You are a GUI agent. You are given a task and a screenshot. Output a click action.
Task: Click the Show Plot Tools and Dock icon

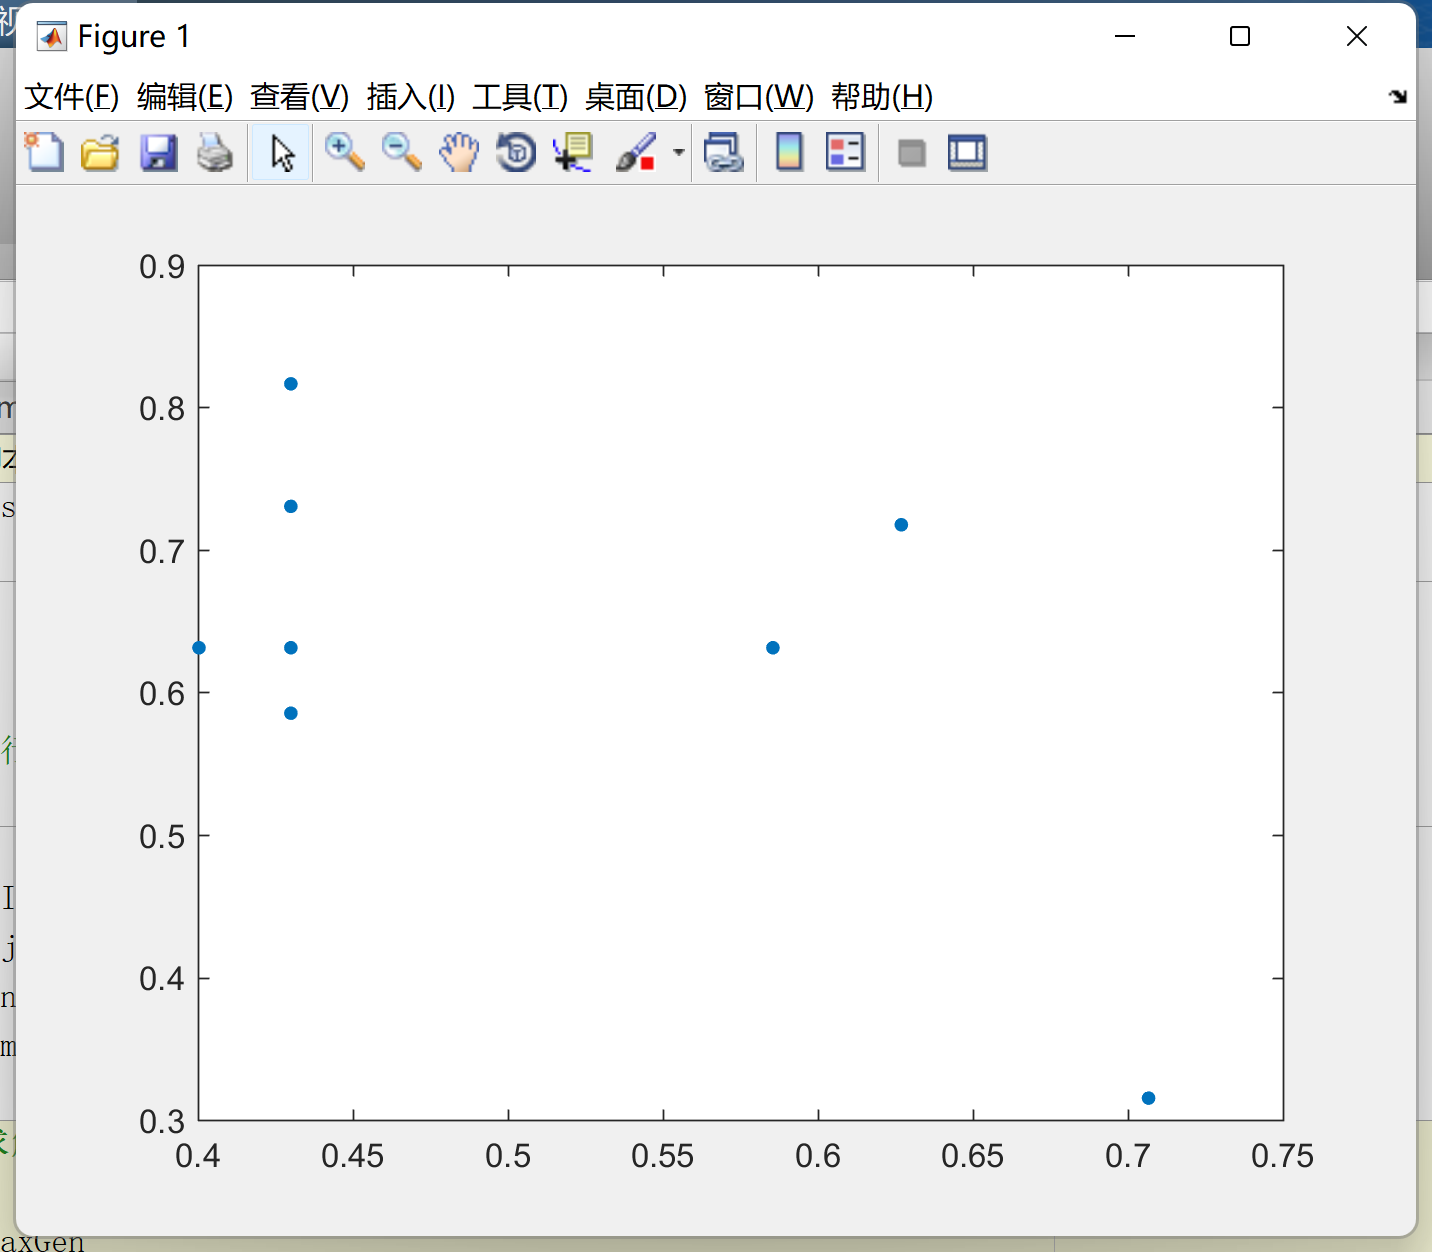coord(967,153)
